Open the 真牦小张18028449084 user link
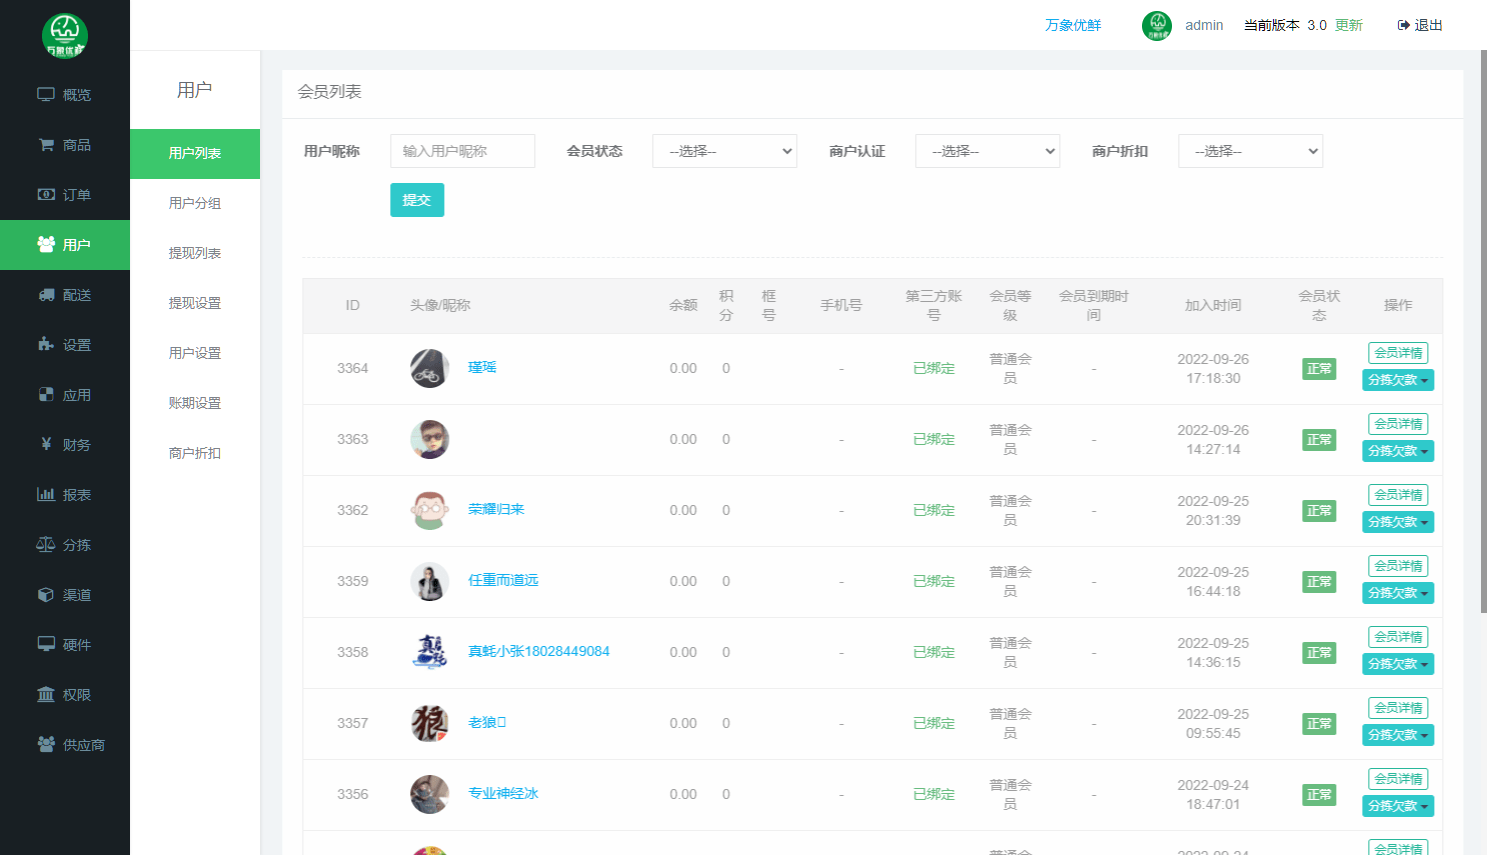This screenshot has width=1487, height=855. (539, 651)
